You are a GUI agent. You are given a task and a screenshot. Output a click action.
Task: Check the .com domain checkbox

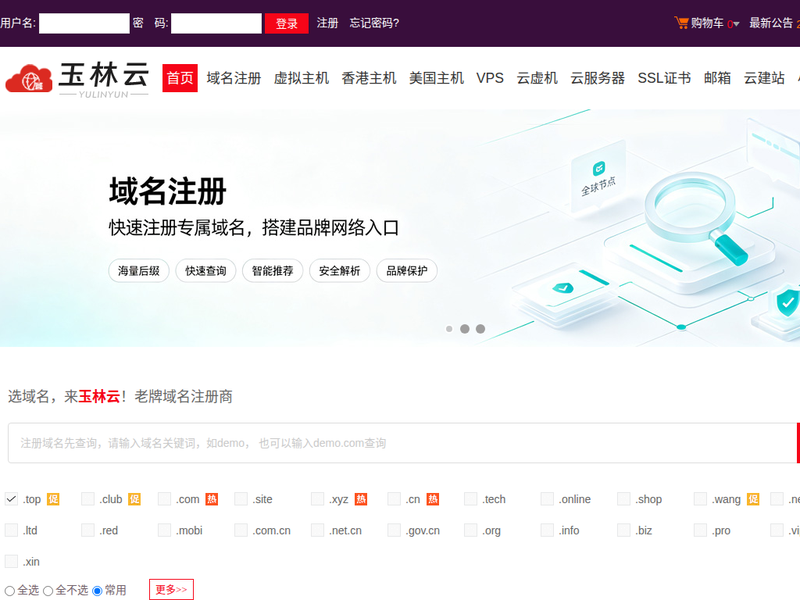[164, 499]
